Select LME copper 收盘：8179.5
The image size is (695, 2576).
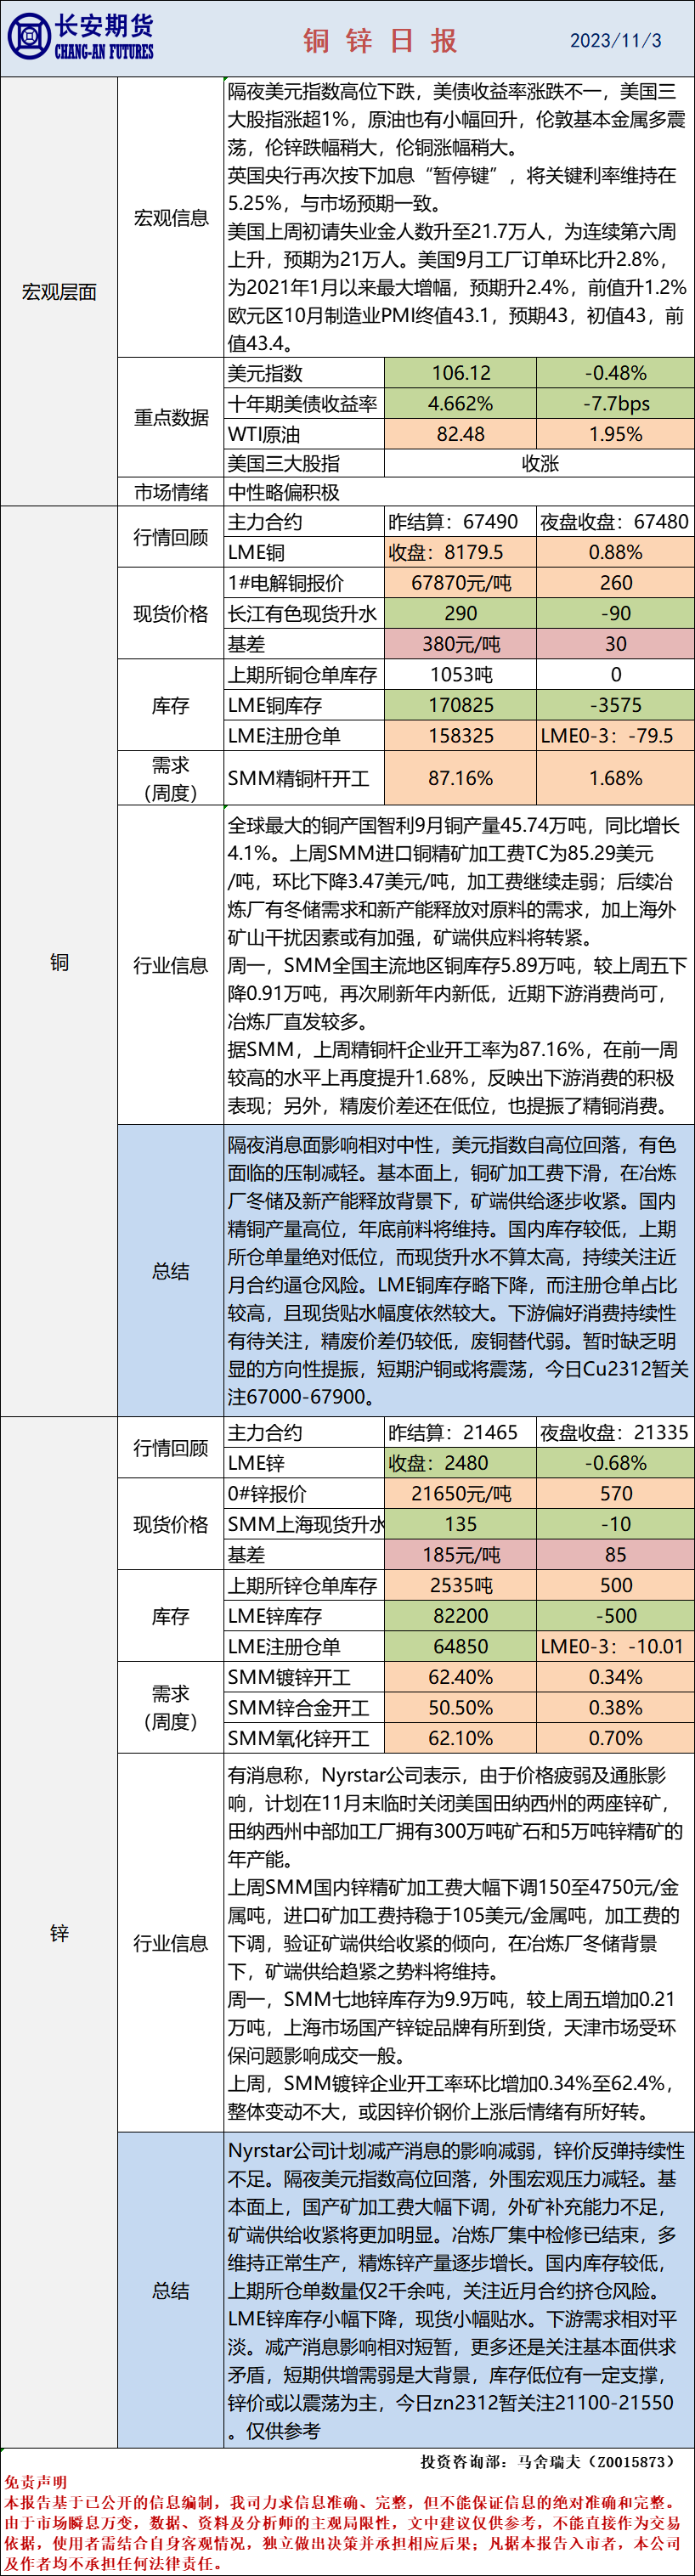461,552
